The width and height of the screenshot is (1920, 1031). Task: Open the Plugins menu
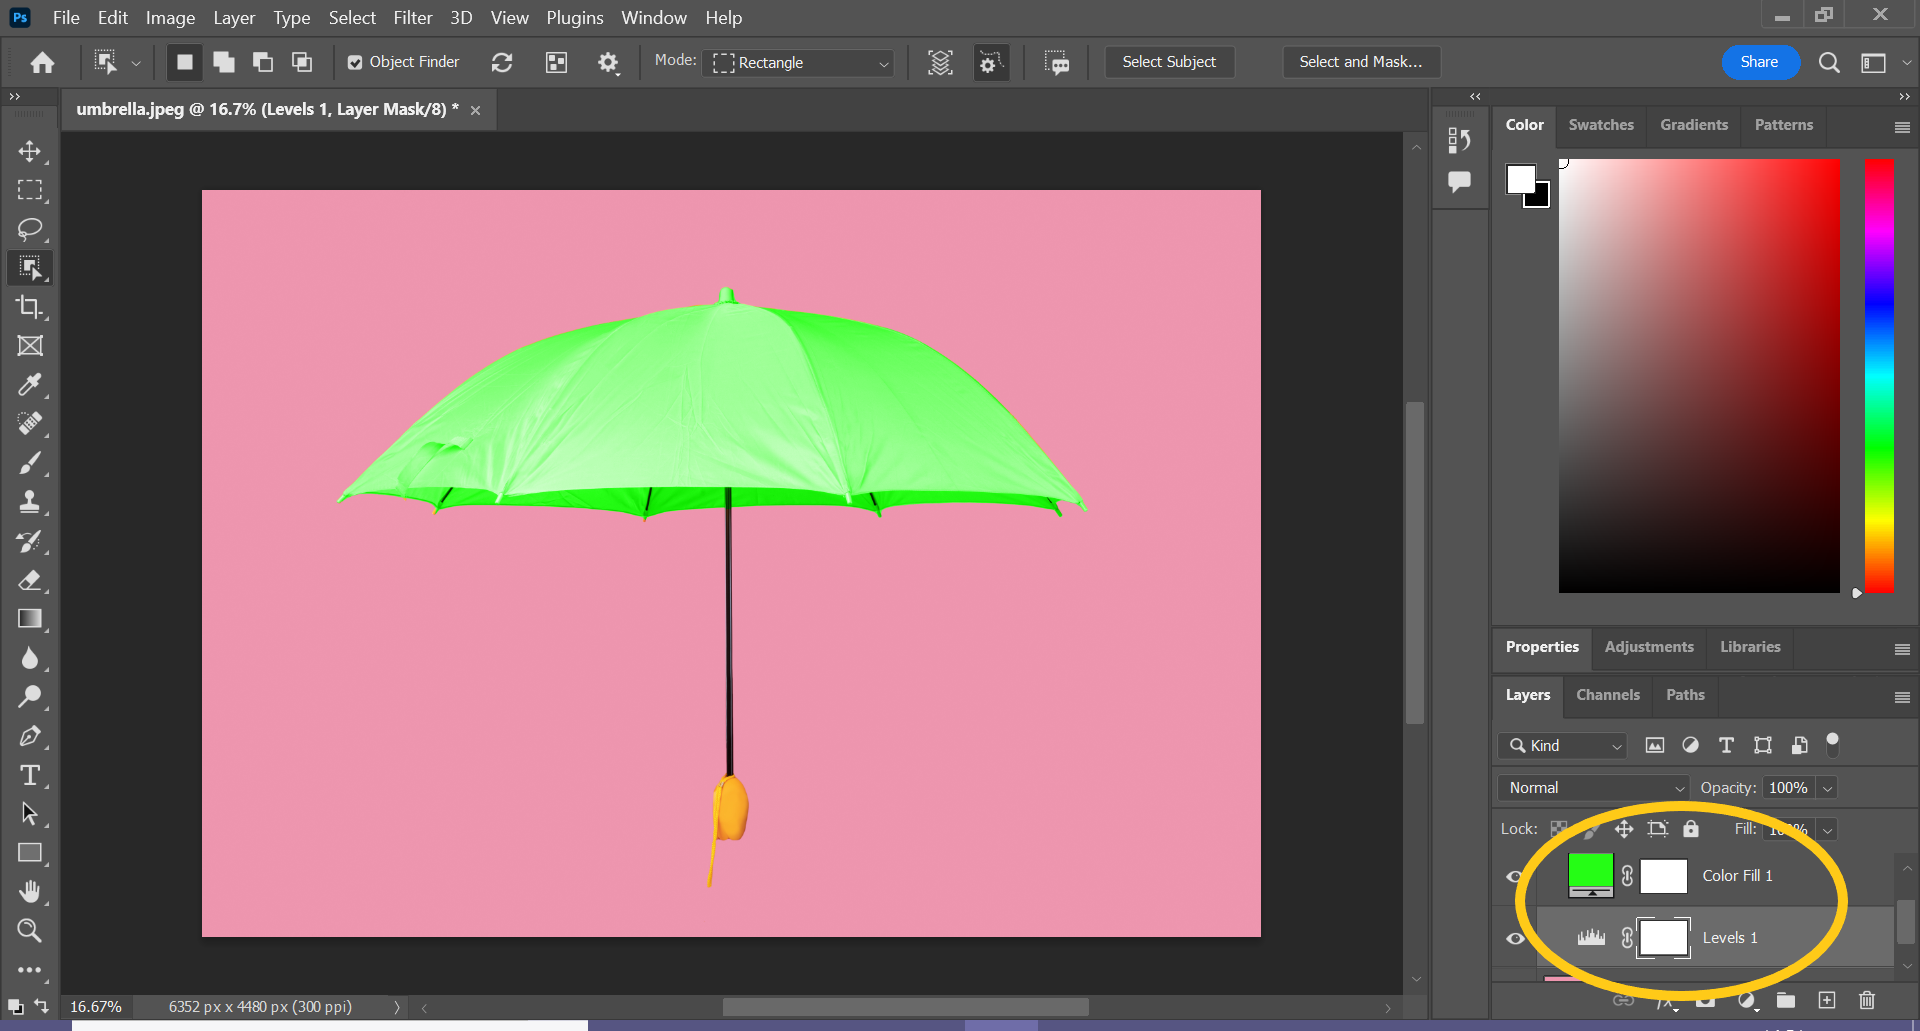574,18
